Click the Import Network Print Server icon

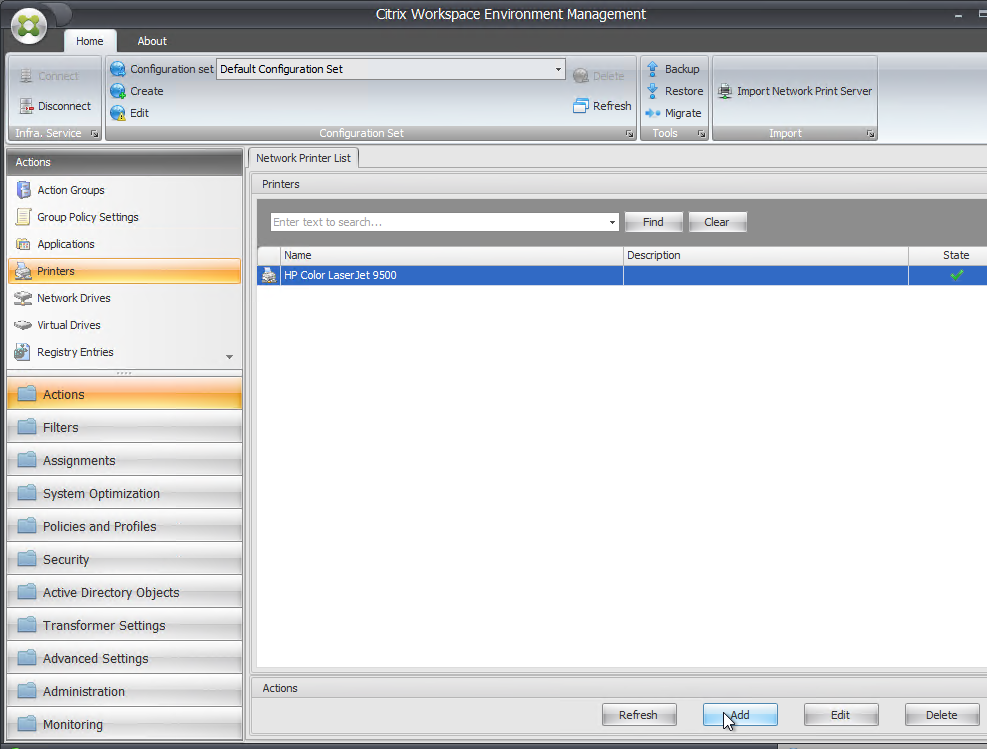725,91
